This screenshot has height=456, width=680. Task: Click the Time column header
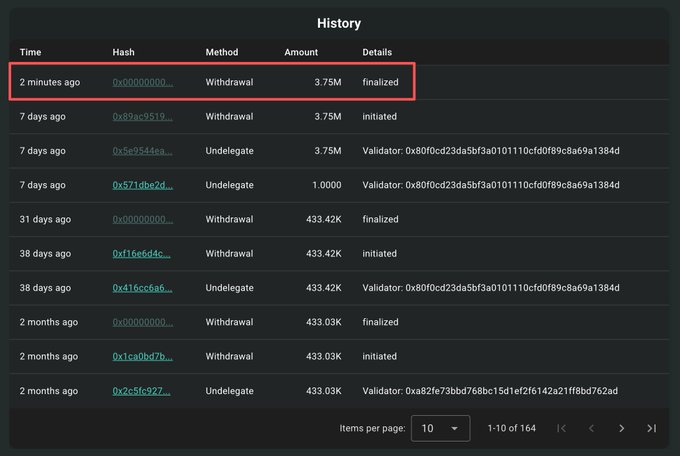click(30, 52)
